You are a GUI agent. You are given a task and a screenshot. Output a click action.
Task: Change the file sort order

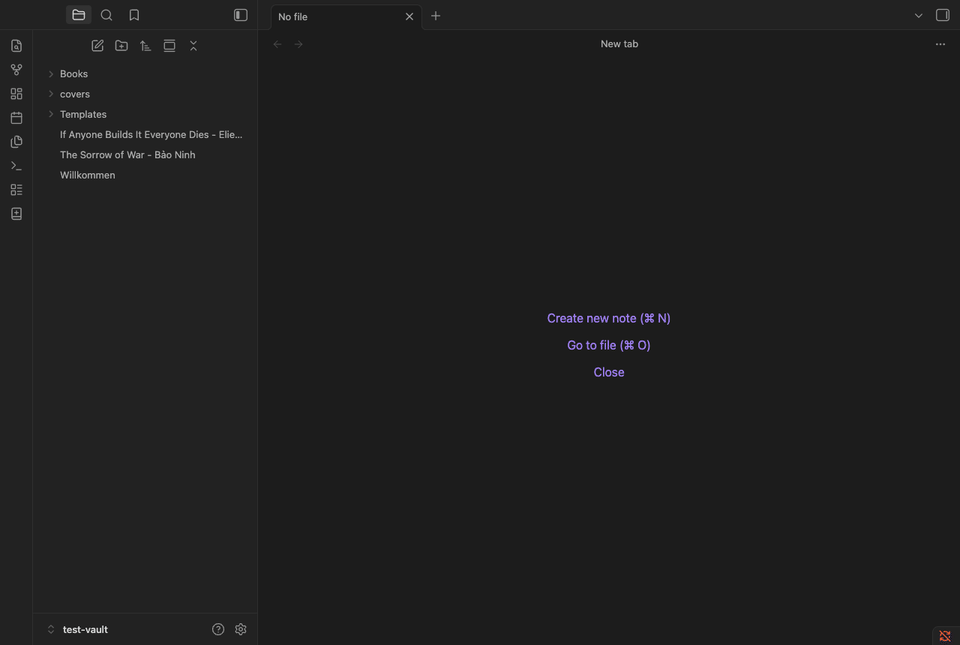click(145, 46)
